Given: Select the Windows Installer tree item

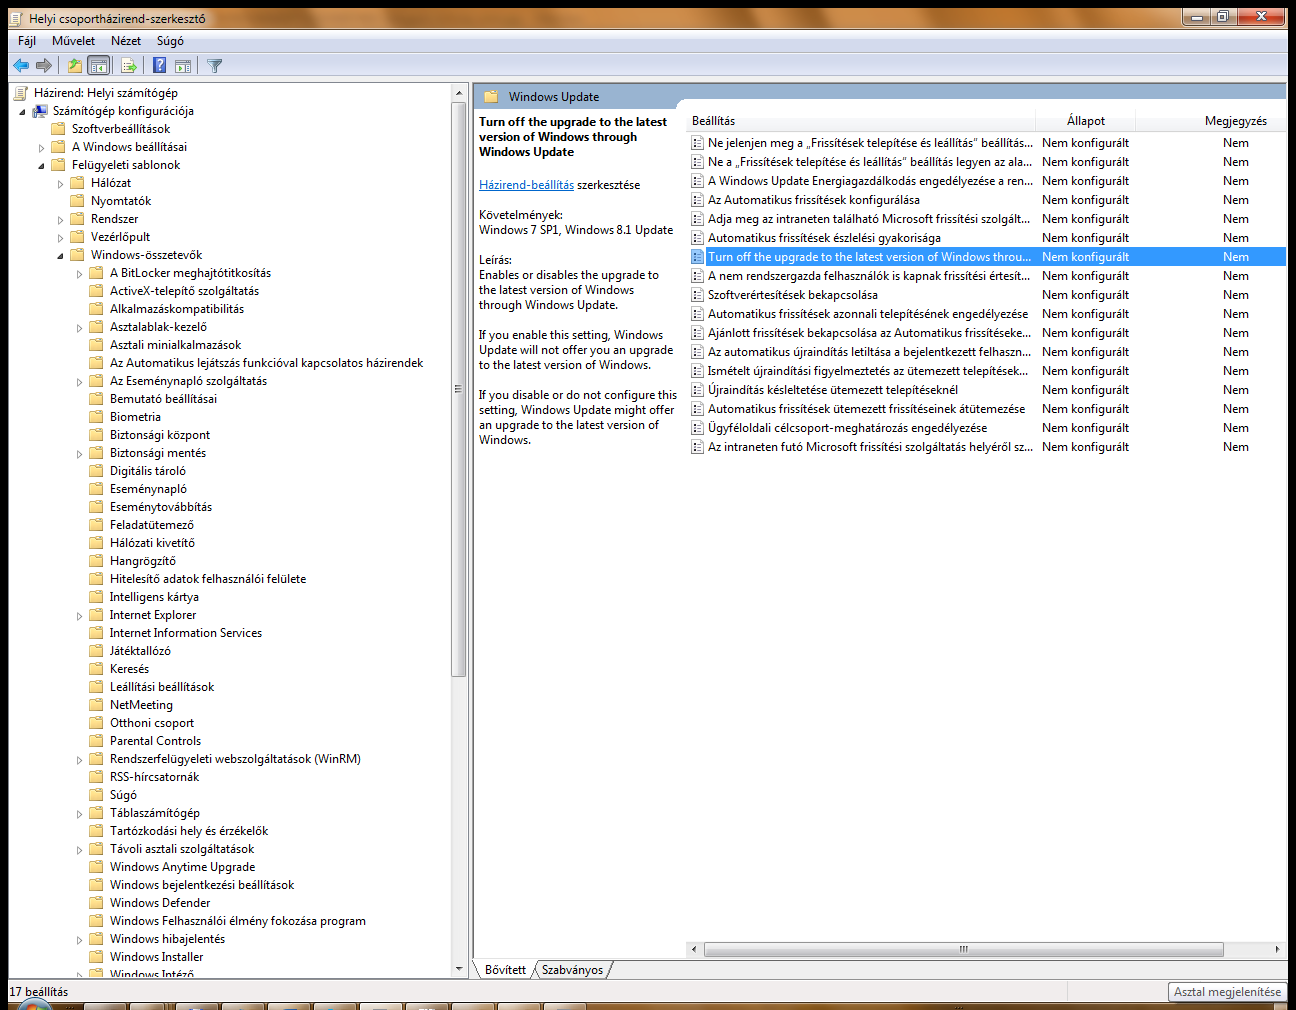Looking at the screenshot, I should pyautogui.click(x=156, y=957).
